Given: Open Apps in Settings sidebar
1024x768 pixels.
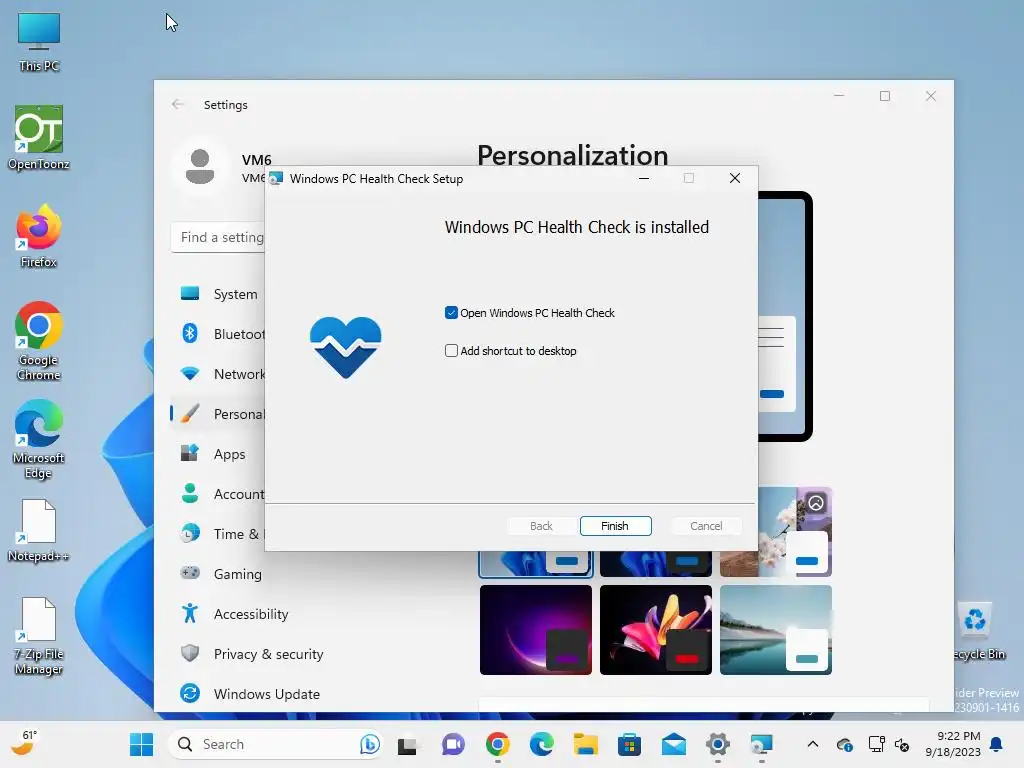Looking at the screenshot, I should (218, 454).
